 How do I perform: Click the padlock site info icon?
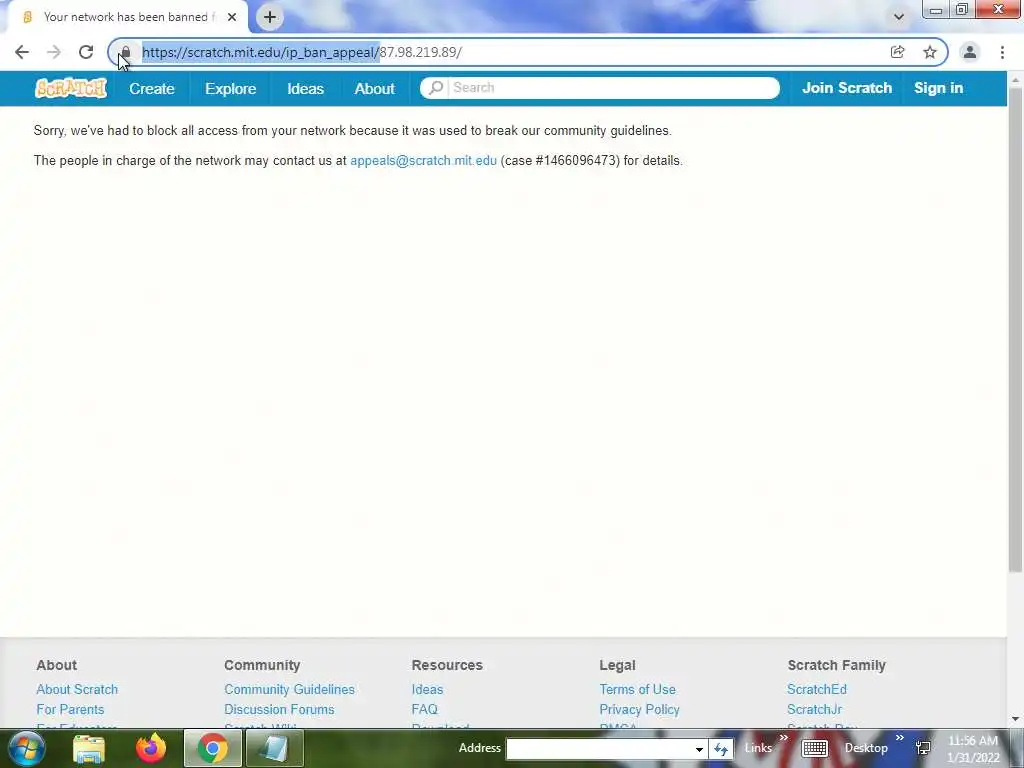coord(126,52)
